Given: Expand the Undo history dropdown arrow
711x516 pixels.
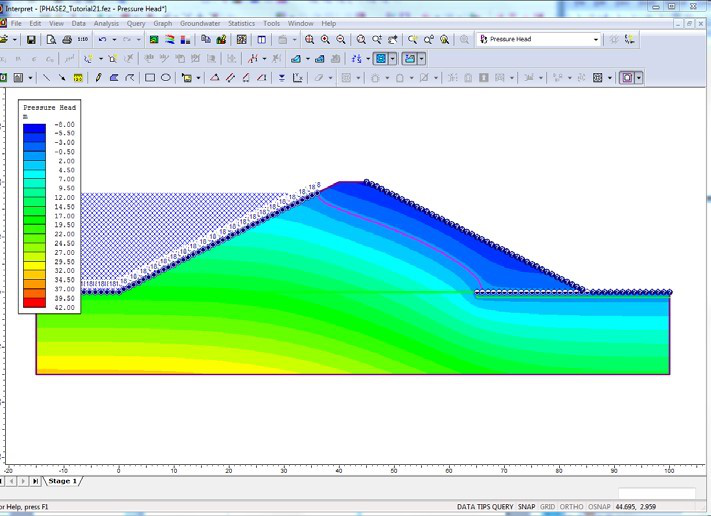Looking at the screenshot, I should pyautogui.click(x=114, y=40).
